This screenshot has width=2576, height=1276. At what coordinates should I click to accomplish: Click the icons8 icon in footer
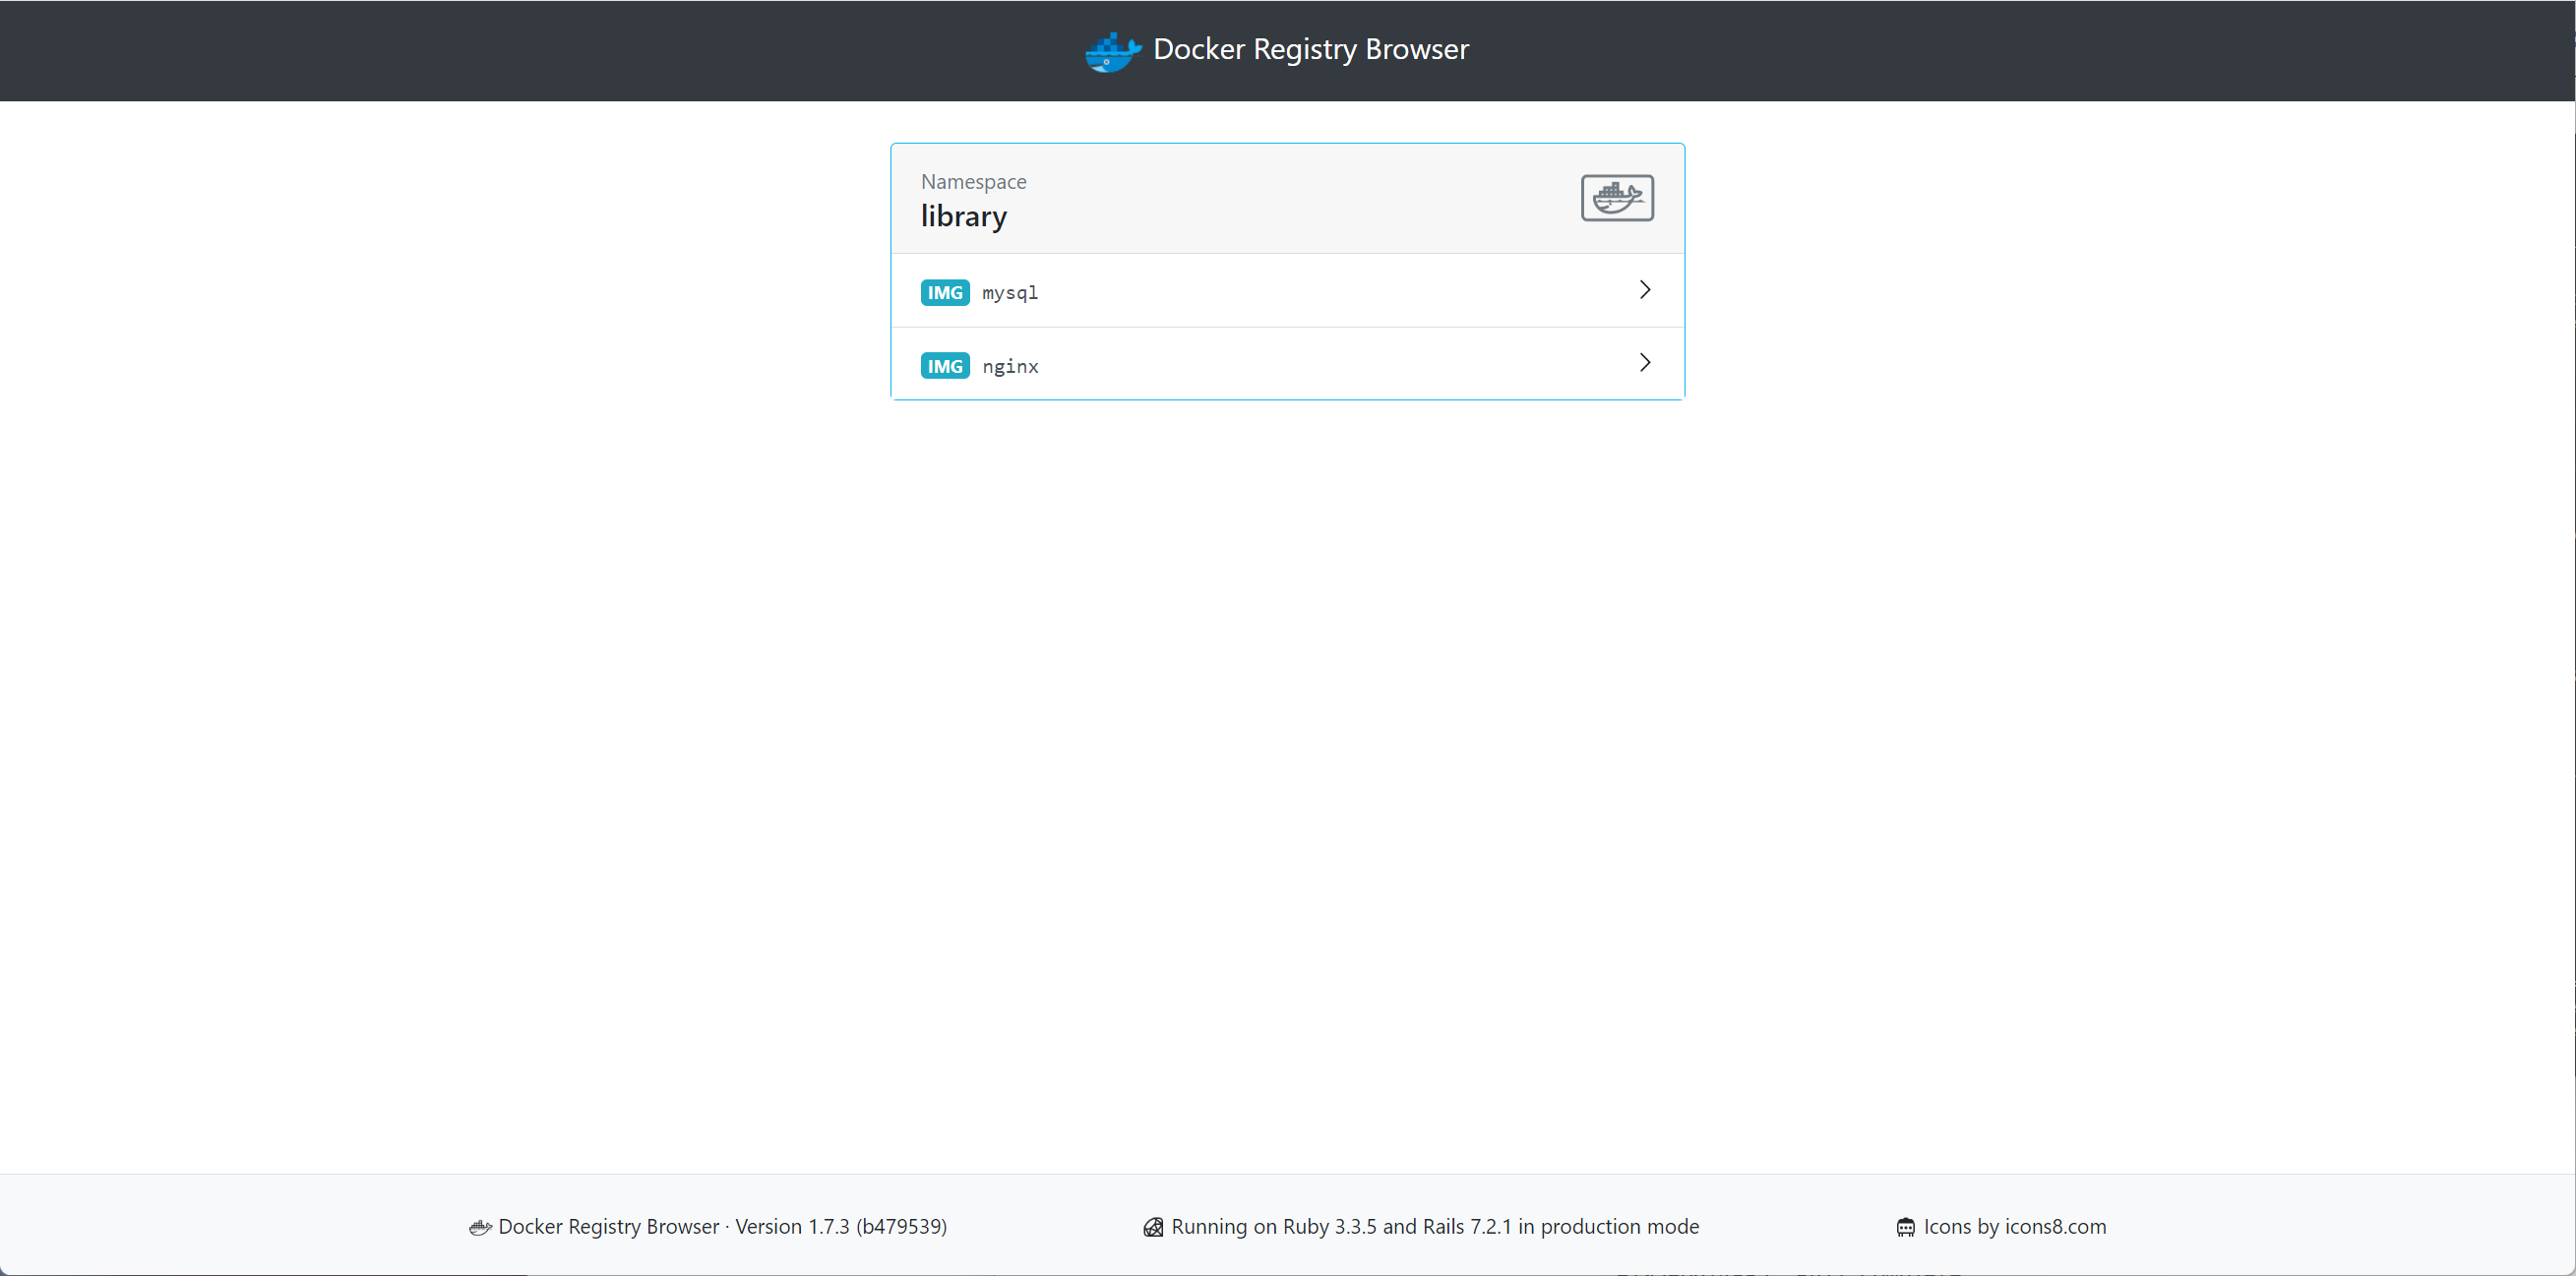point(1906,1228)
